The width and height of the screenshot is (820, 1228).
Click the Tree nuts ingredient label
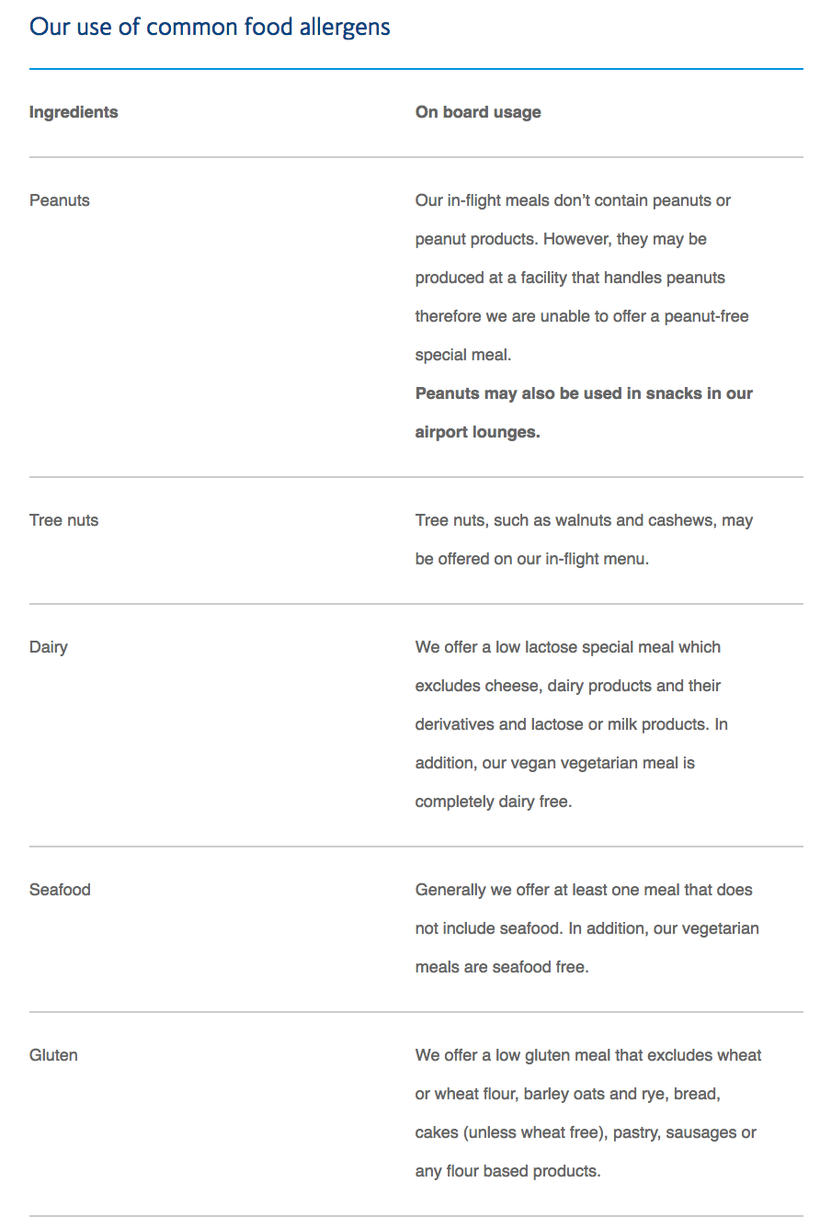64,520
